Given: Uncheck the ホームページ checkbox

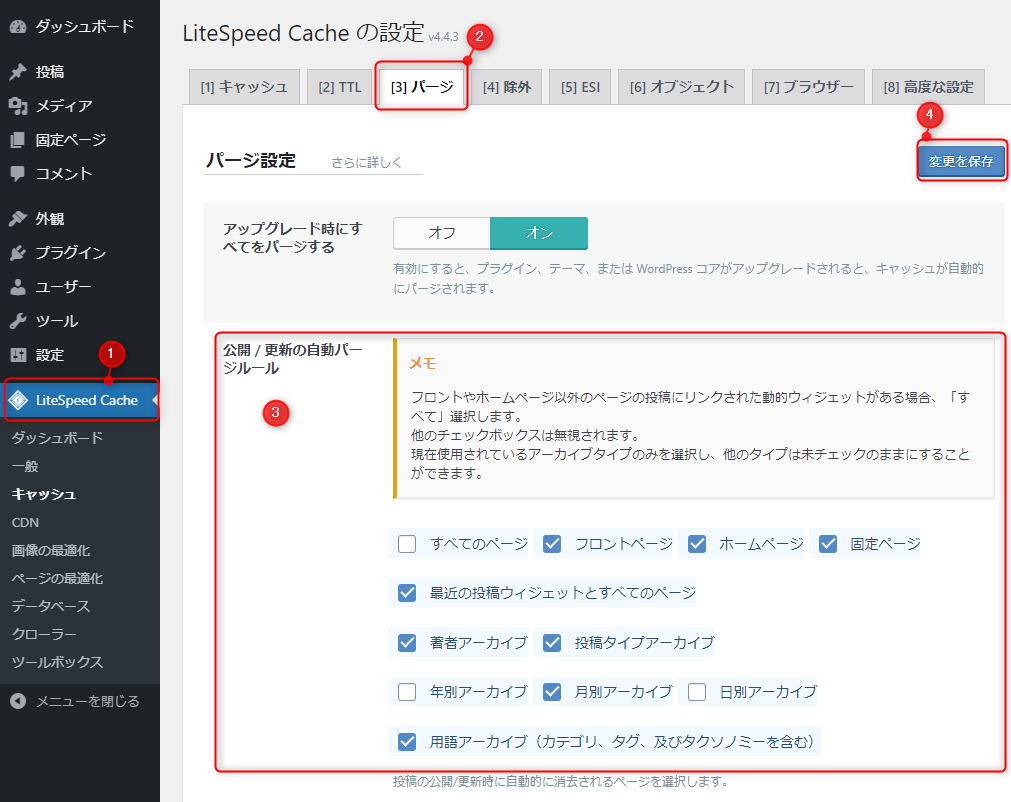Looking at the screenshot, I should tap(697, 544).
